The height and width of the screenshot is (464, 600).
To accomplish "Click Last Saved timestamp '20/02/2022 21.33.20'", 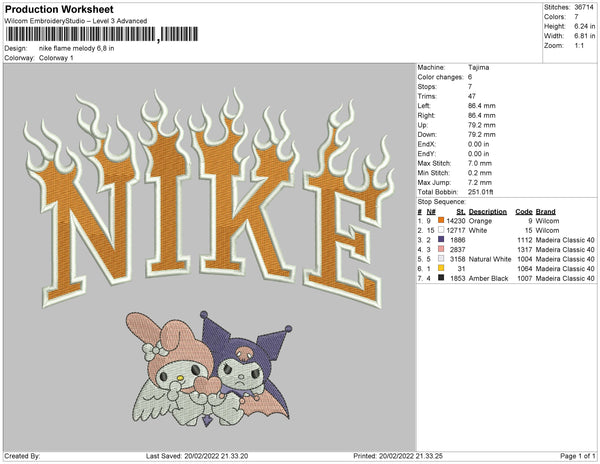I will click(x=216, y=456).
